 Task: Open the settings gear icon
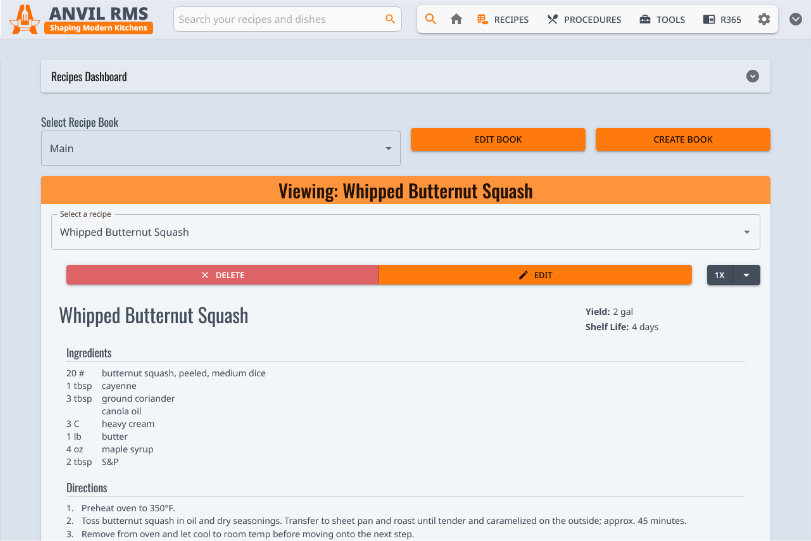[764, 19]
